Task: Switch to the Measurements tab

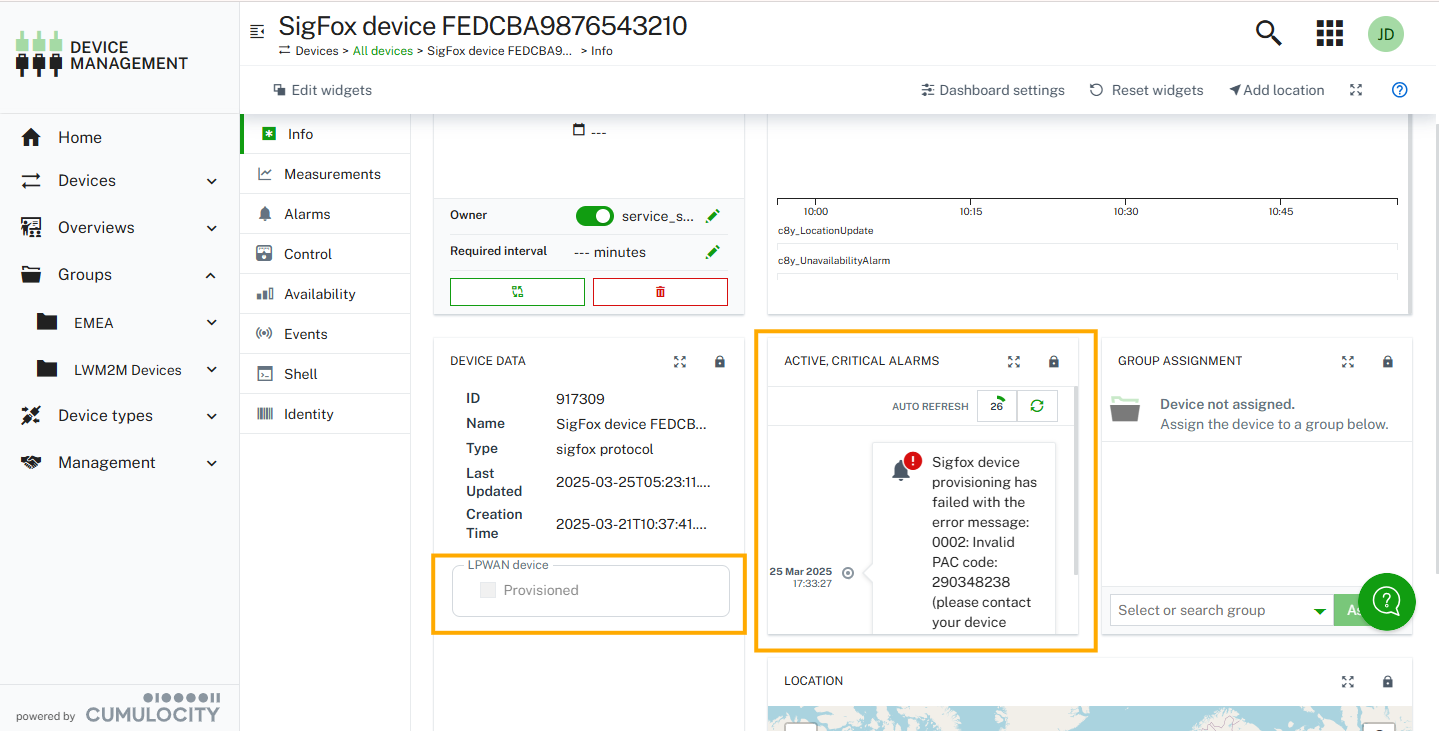Action: click(331, 174)
